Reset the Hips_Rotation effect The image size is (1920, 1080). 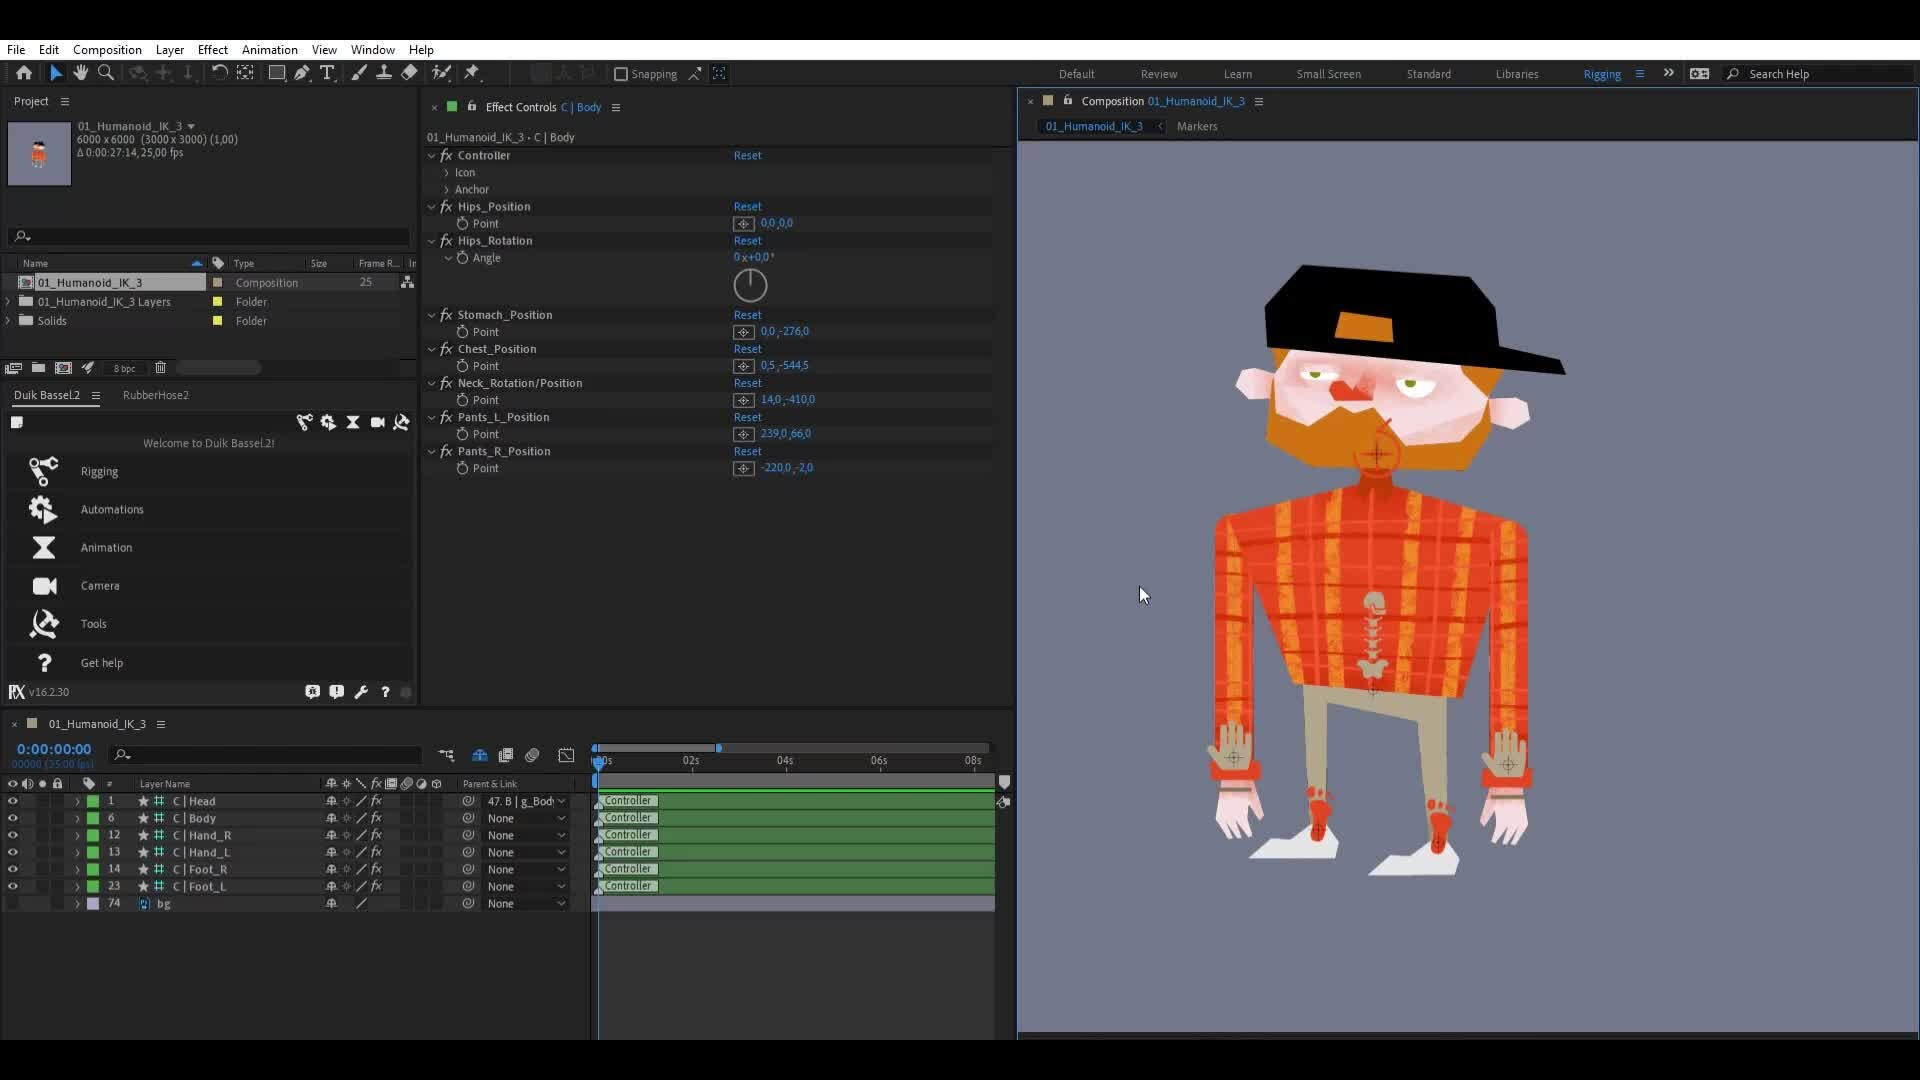748,241
